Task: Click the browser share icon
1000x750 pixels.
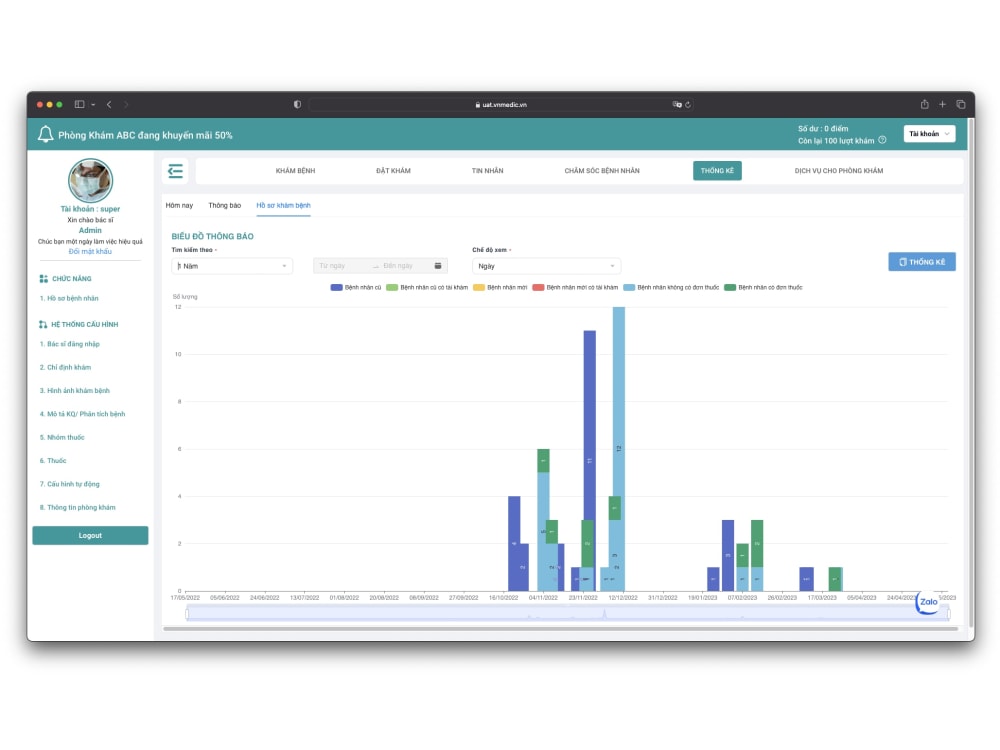Action: click(924, 105)
